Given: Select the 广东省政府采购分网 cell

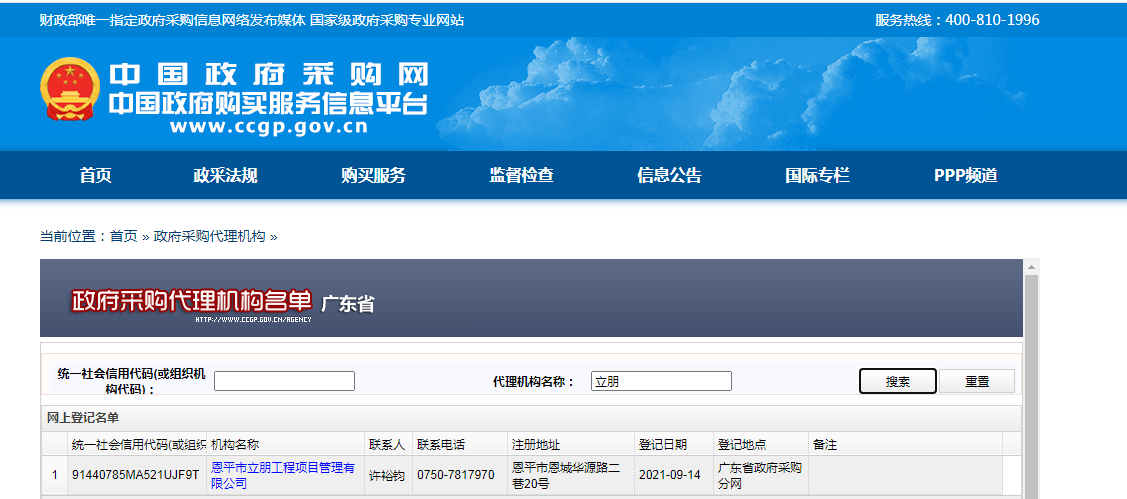Looking at the screenshot, I should click(x=762, y=475).
